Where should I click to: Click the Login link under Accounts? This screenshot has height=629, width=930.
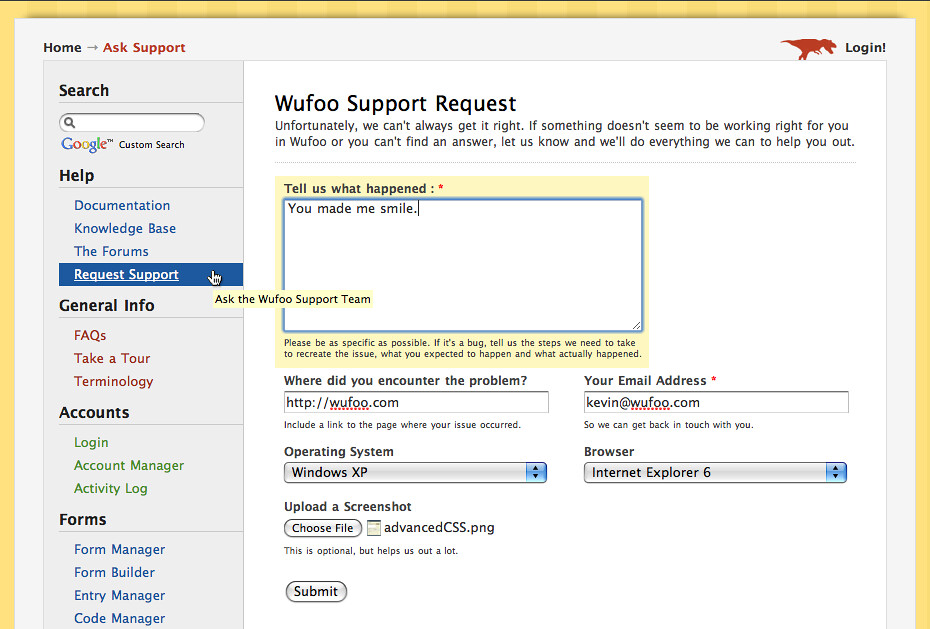91,443
